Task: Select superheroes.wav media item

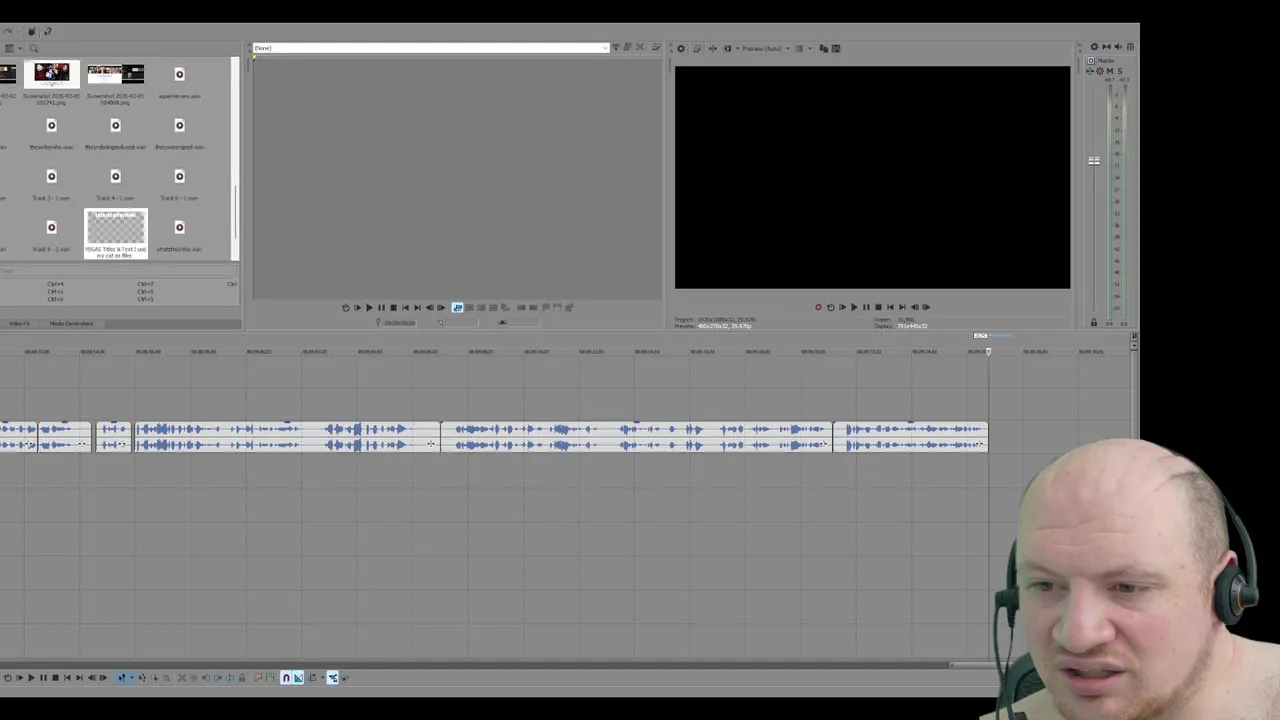Action: [x=179, y=82]
